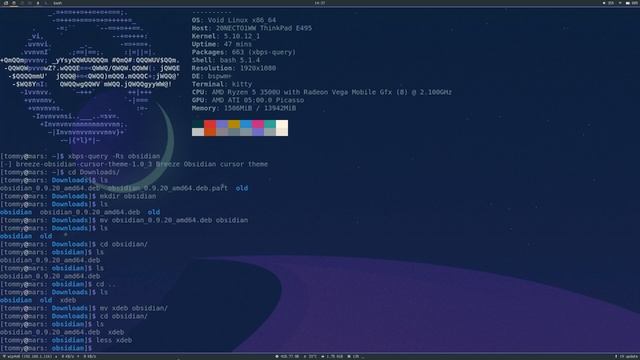Click the volume indicator in top bar
Screen dimensions: 640x360
click(x=608, y=3)
